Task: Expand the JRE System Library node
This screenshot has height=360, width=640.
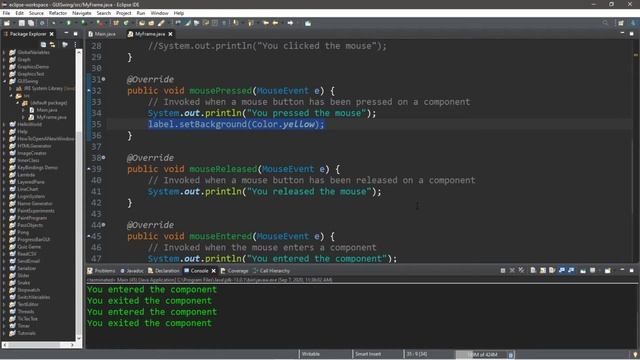Action: (11, 88)
